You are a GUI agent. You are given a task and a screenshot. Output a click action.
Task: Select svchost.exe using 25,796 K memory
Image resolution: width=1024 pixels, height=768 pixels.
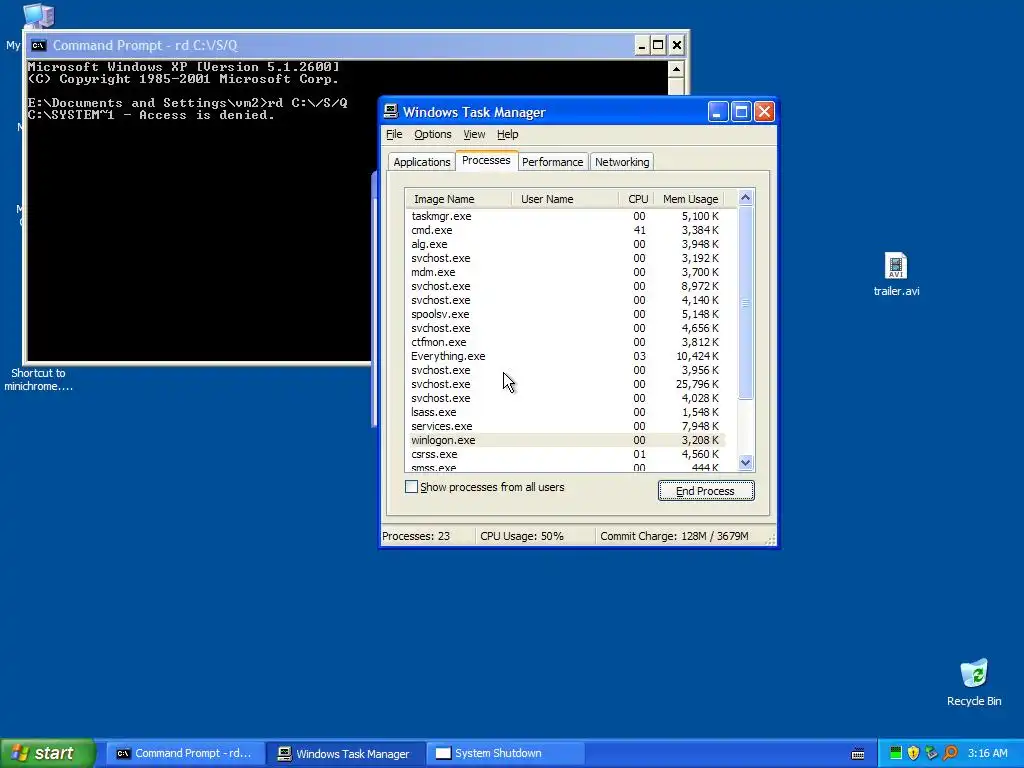(x=567, y=384)
